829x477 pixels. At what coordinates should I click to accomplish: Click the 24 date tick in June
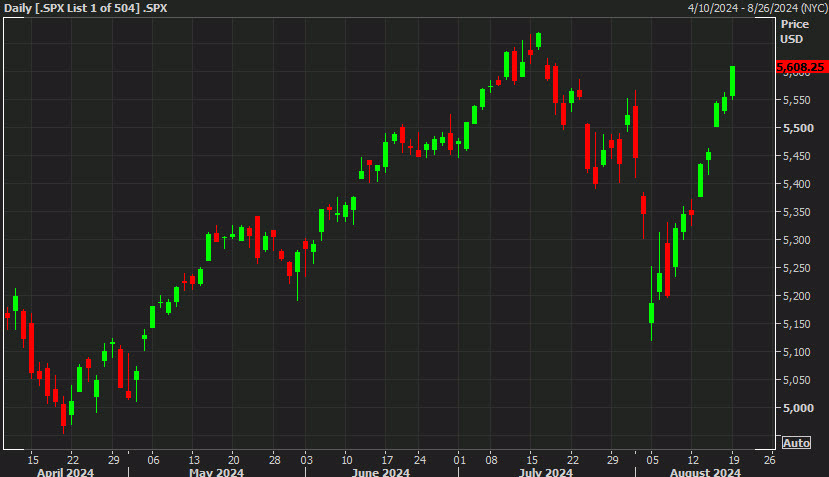pyautogui.click(x=419, y=460)
